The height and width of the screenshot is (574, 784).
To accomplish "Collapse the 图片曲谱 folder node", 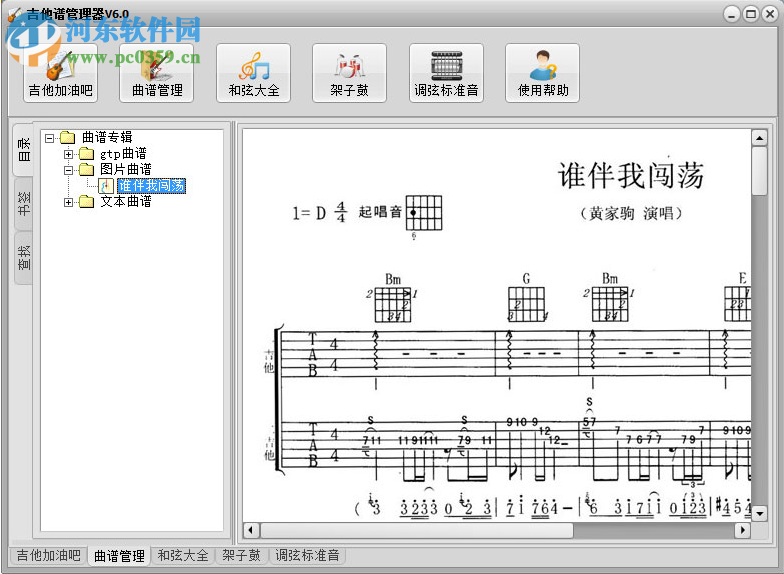I will [68, 170].
